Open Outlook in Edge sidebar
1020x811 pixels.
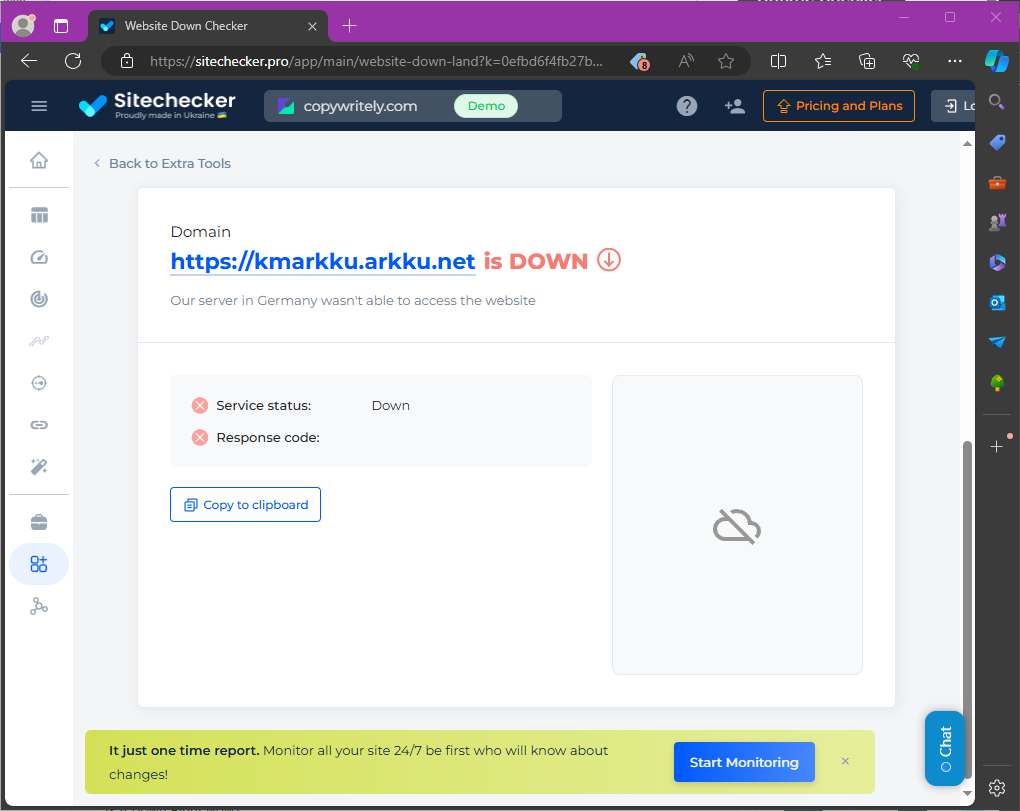click(x=997, y=302)
